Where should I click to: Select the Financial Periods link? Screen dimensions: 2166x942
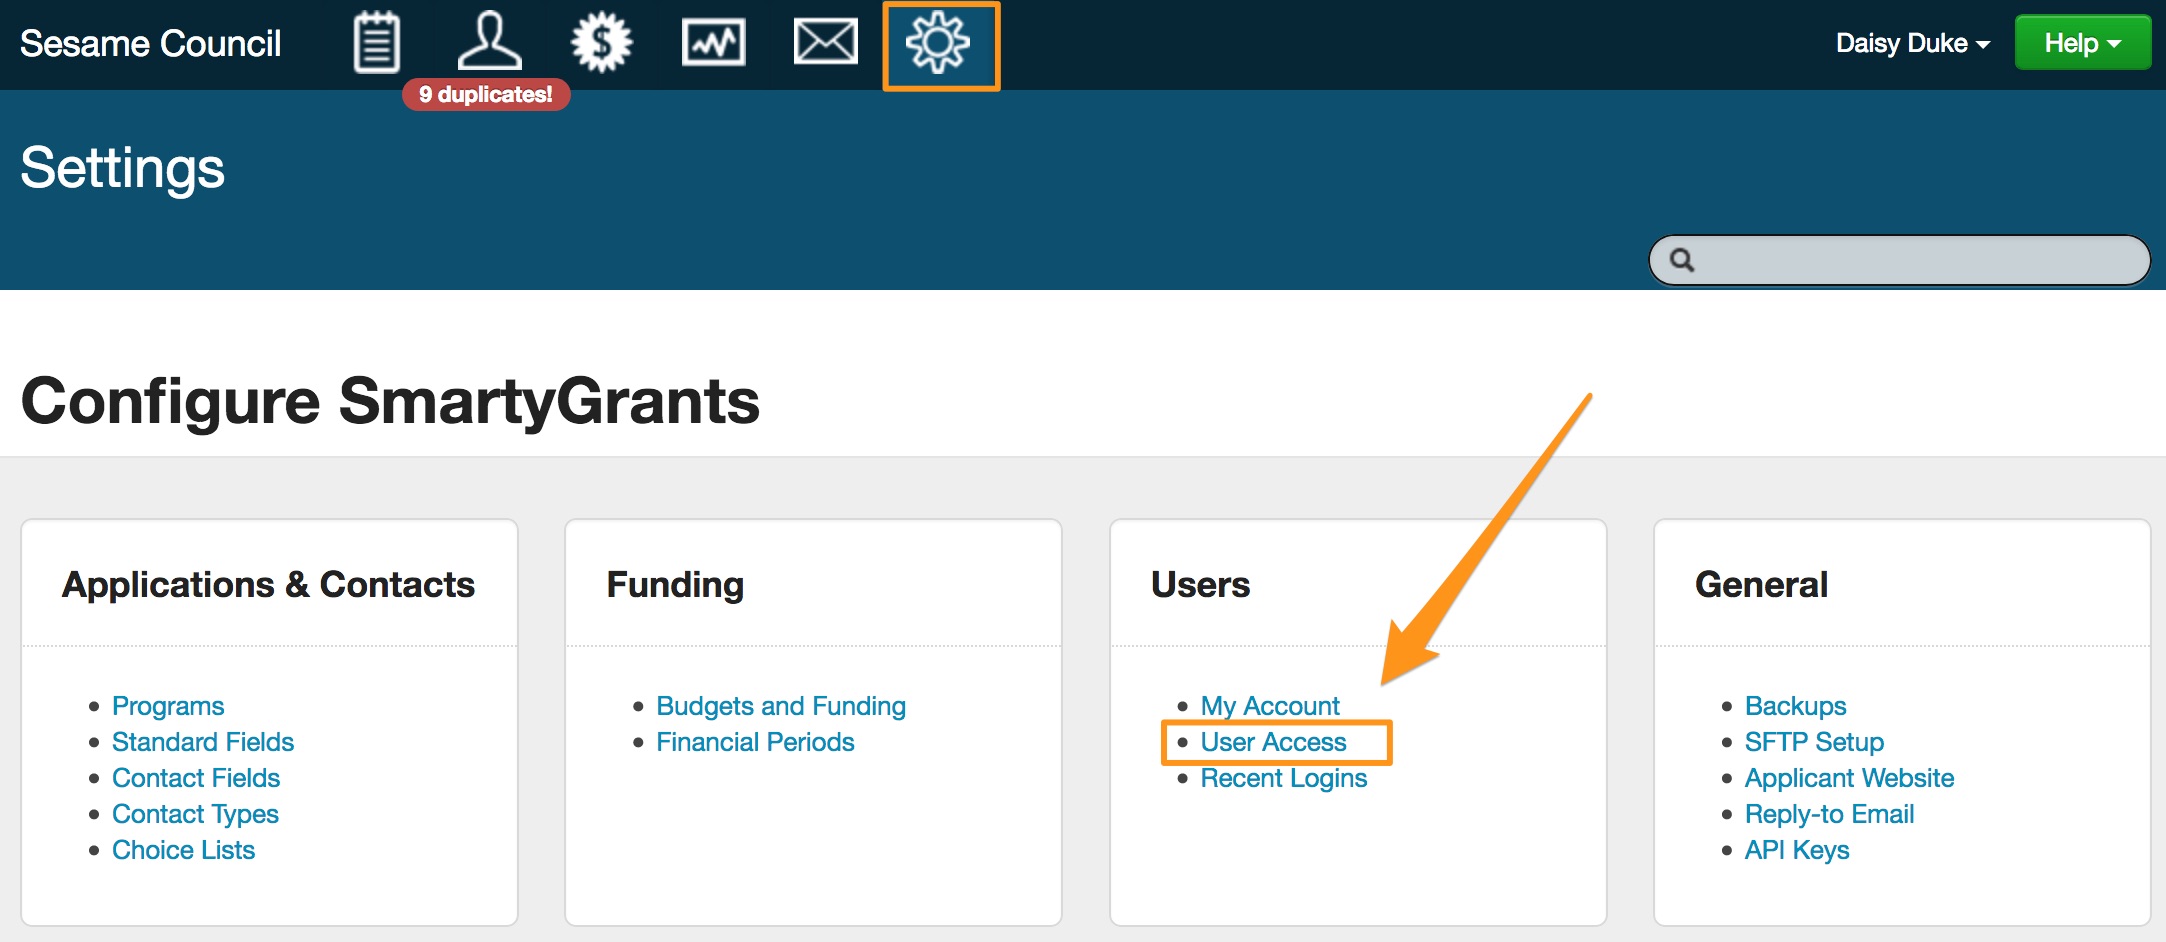[x=755, y=742]
